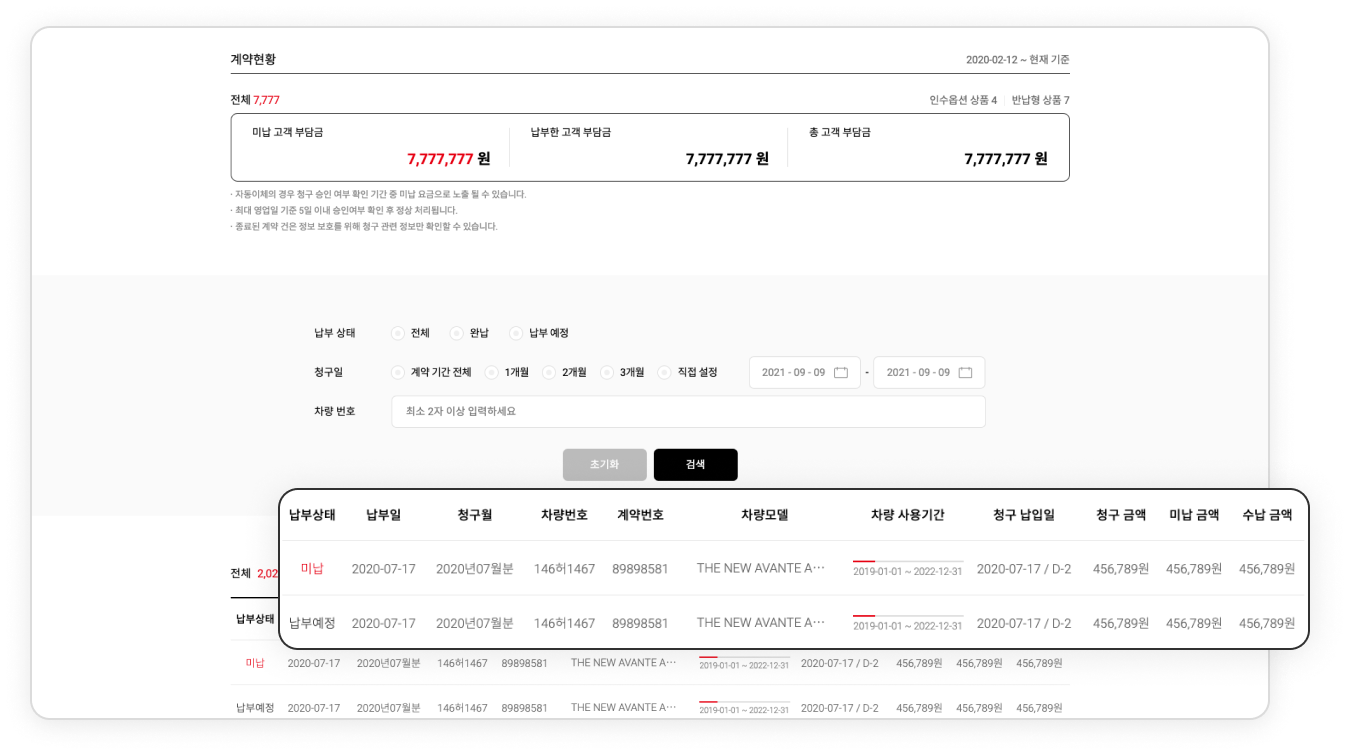Screen dimensions: 1350x754
Task: Click 미납 금액 header in the enlarged table
Action: pos(1194,515)
